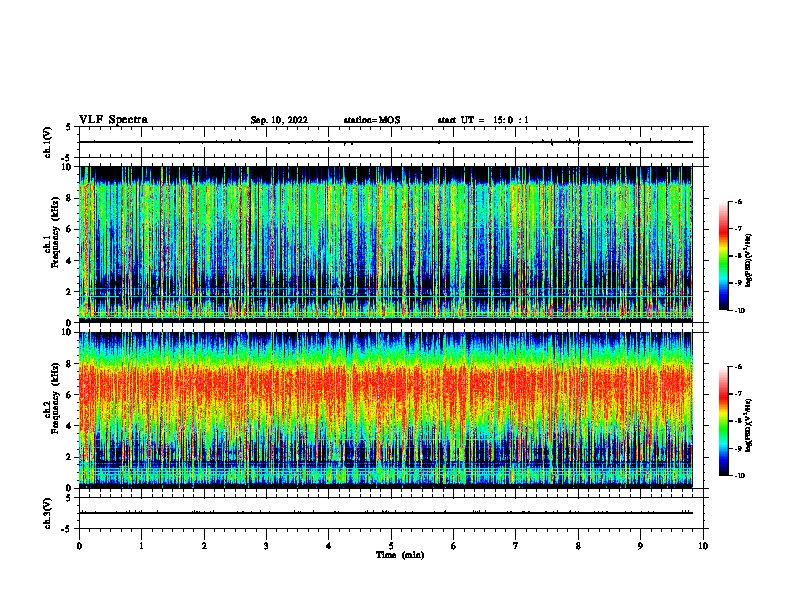Click time axis tick label '3'
Screen dimensions: 792x612
point(266,546)
